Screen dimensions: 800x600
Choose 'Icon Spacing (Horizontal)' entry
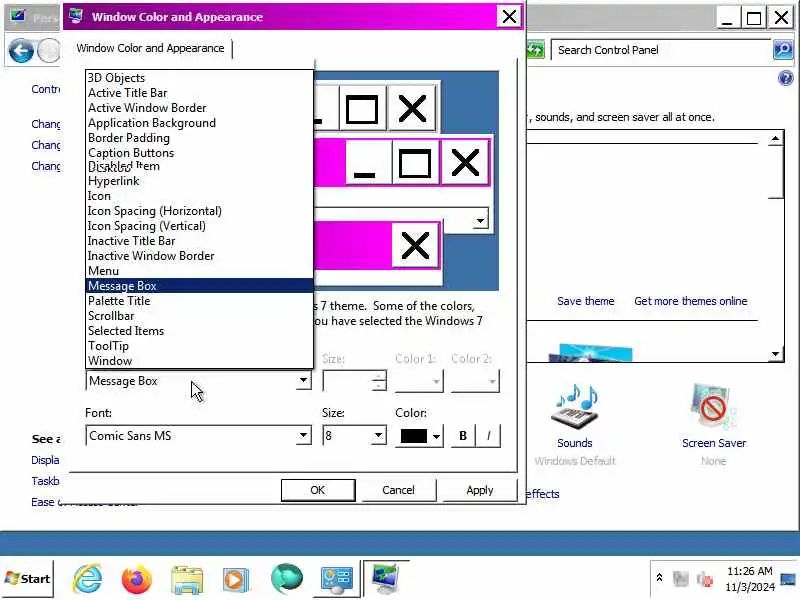click(199, 211)
